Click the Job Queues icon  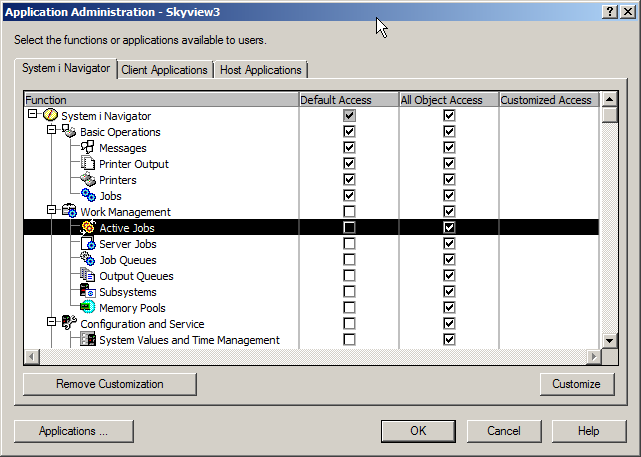click(x=88, y=259)
